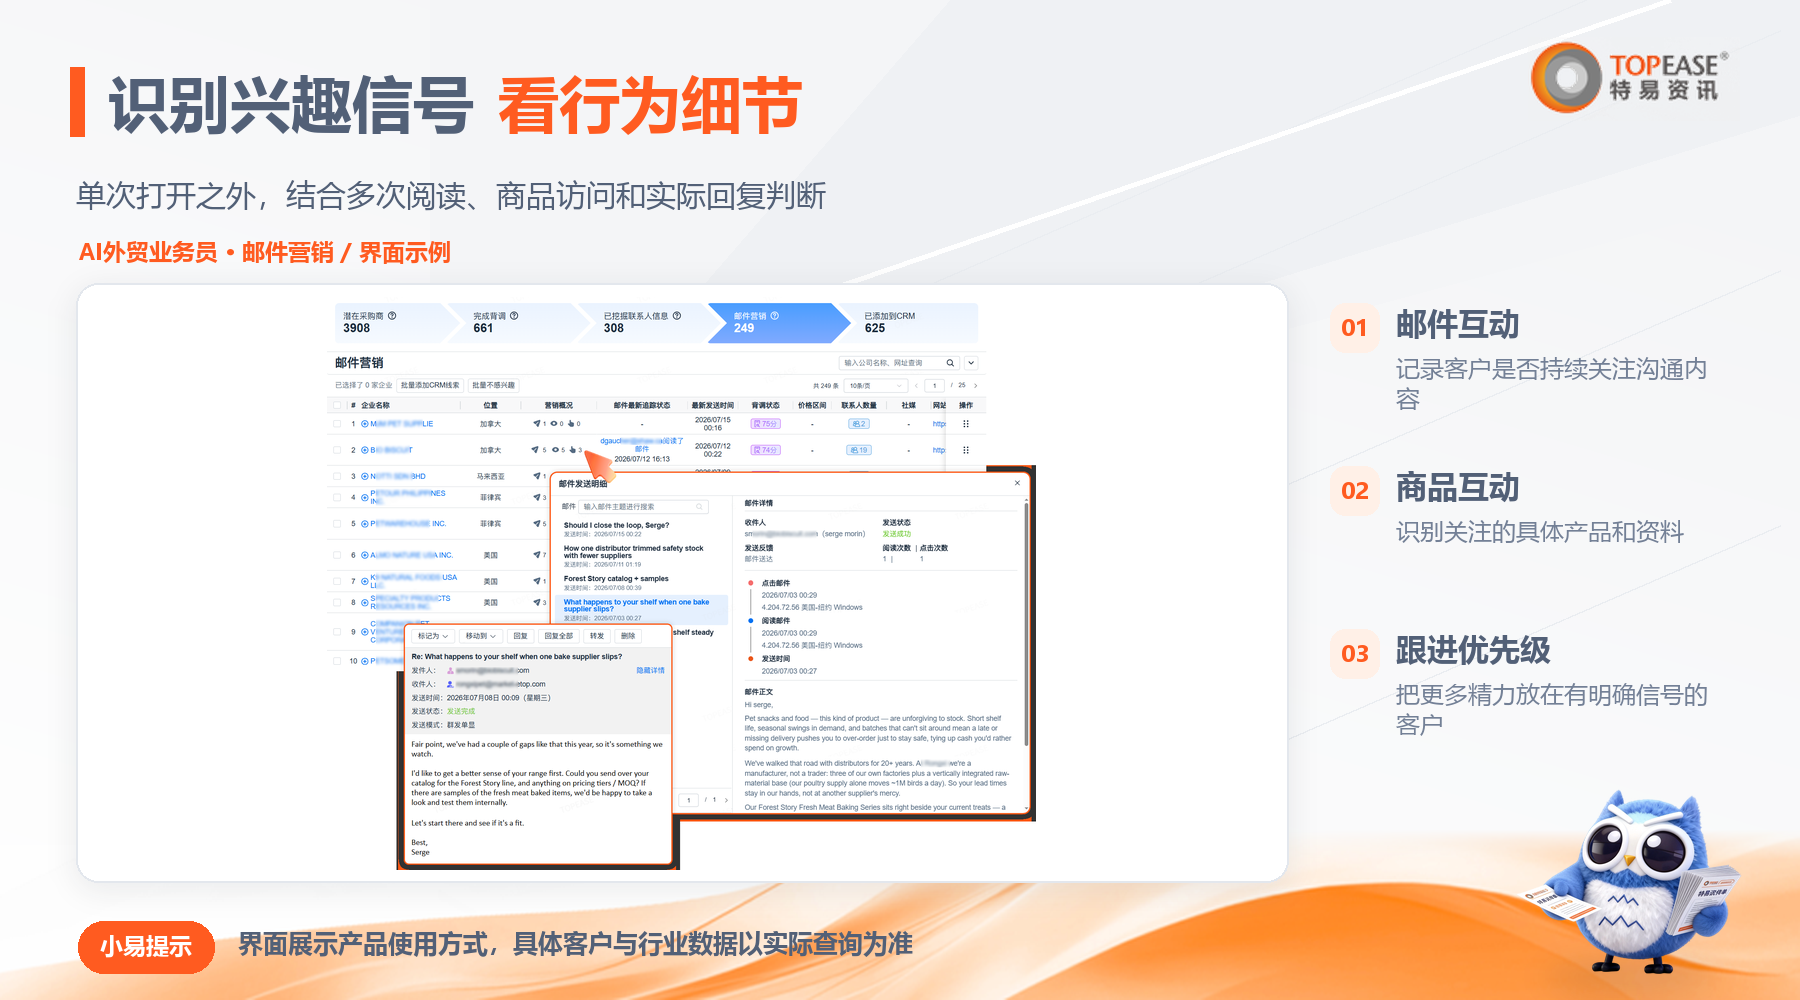The image size is (1800, 1000).
Task: Open the 10条/页 page size dropdown
Action: tap(876, 385)
